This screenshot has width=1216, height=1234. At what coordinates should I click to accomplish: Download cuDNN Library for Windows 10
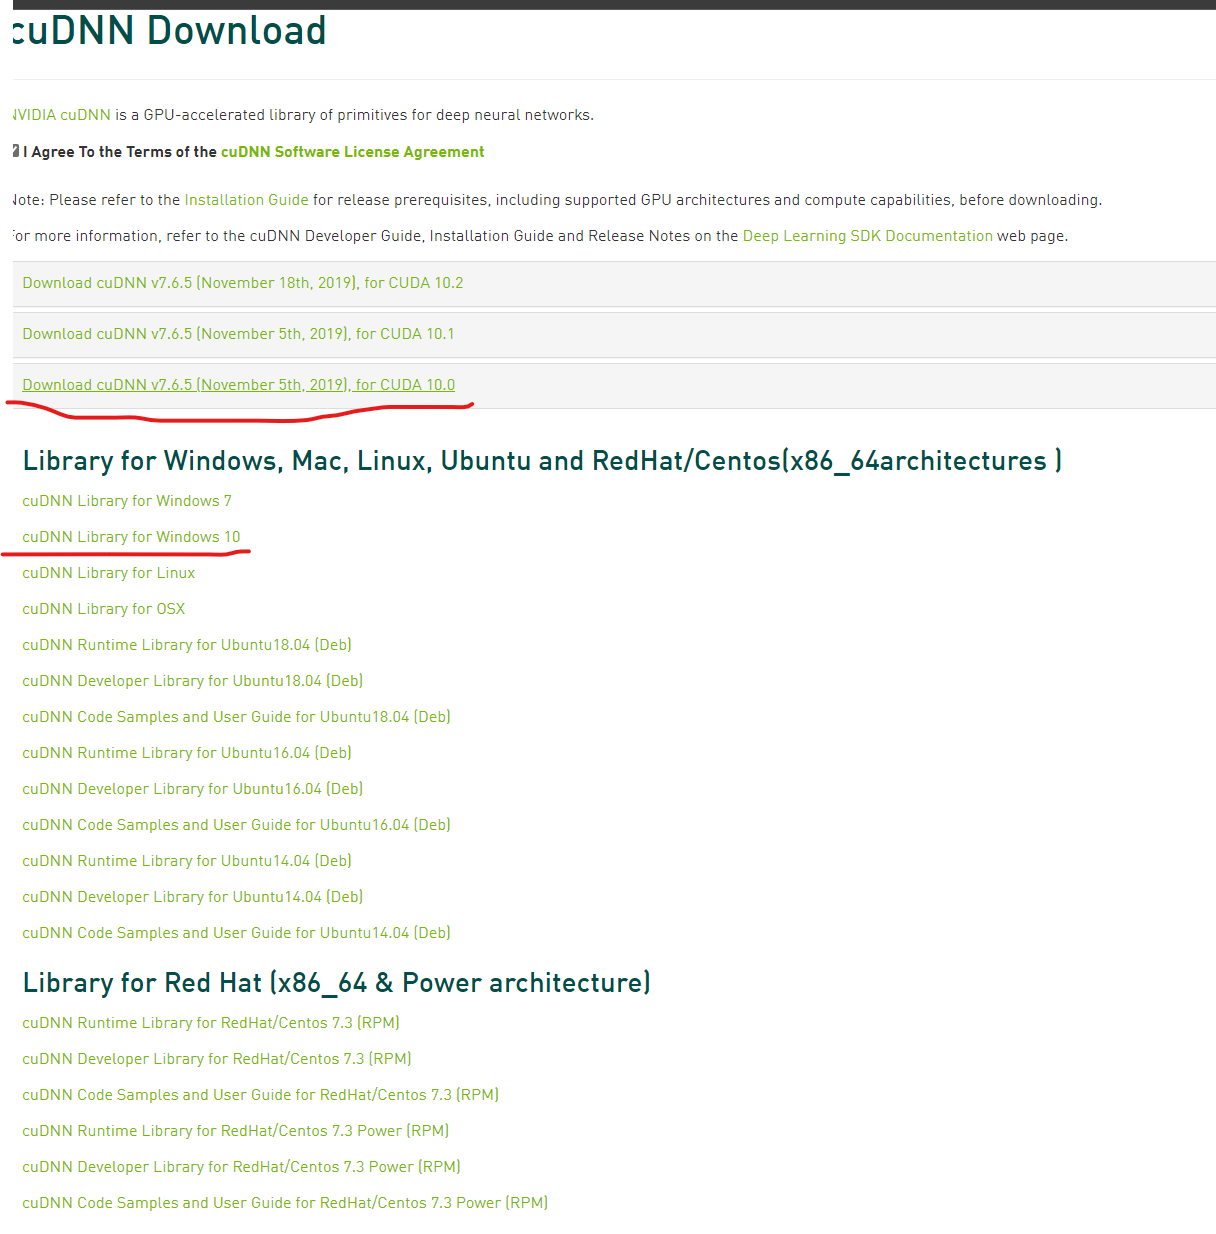coord(131,537)
